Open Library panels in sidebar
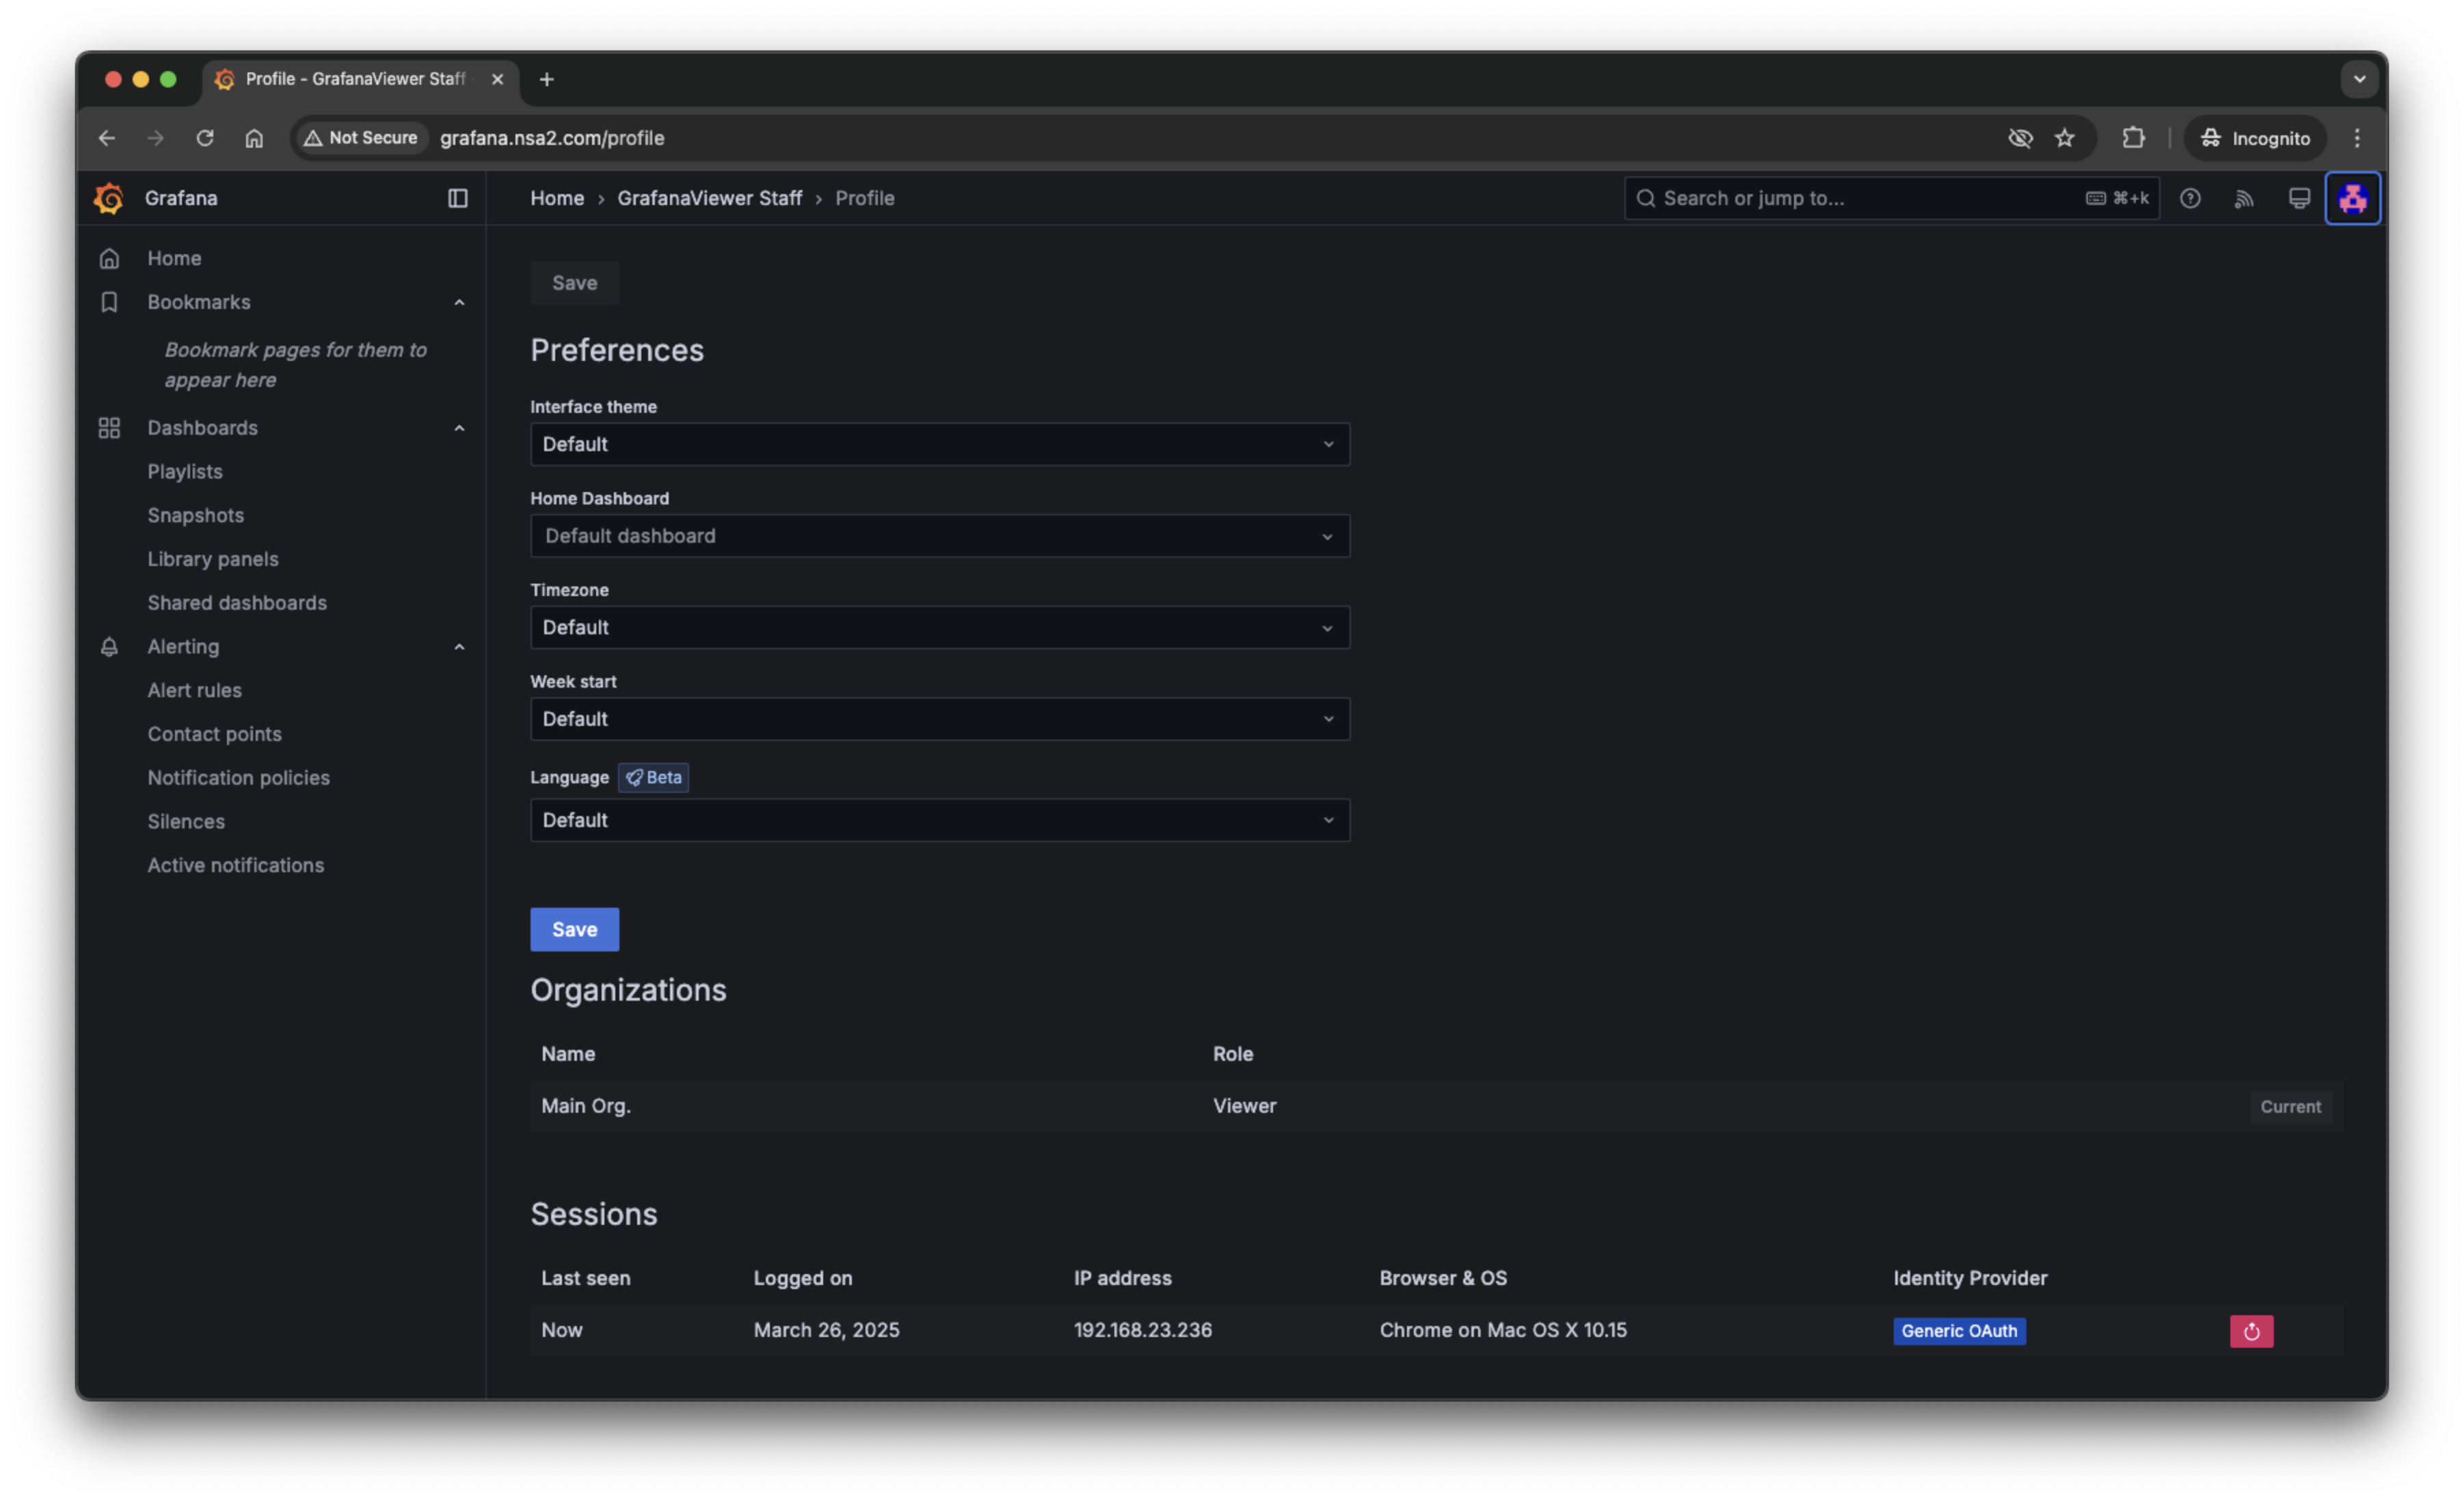Image resolution: width=2464 pixels, height=1501 pixels. pyautogui.click(x=213, y=559)
